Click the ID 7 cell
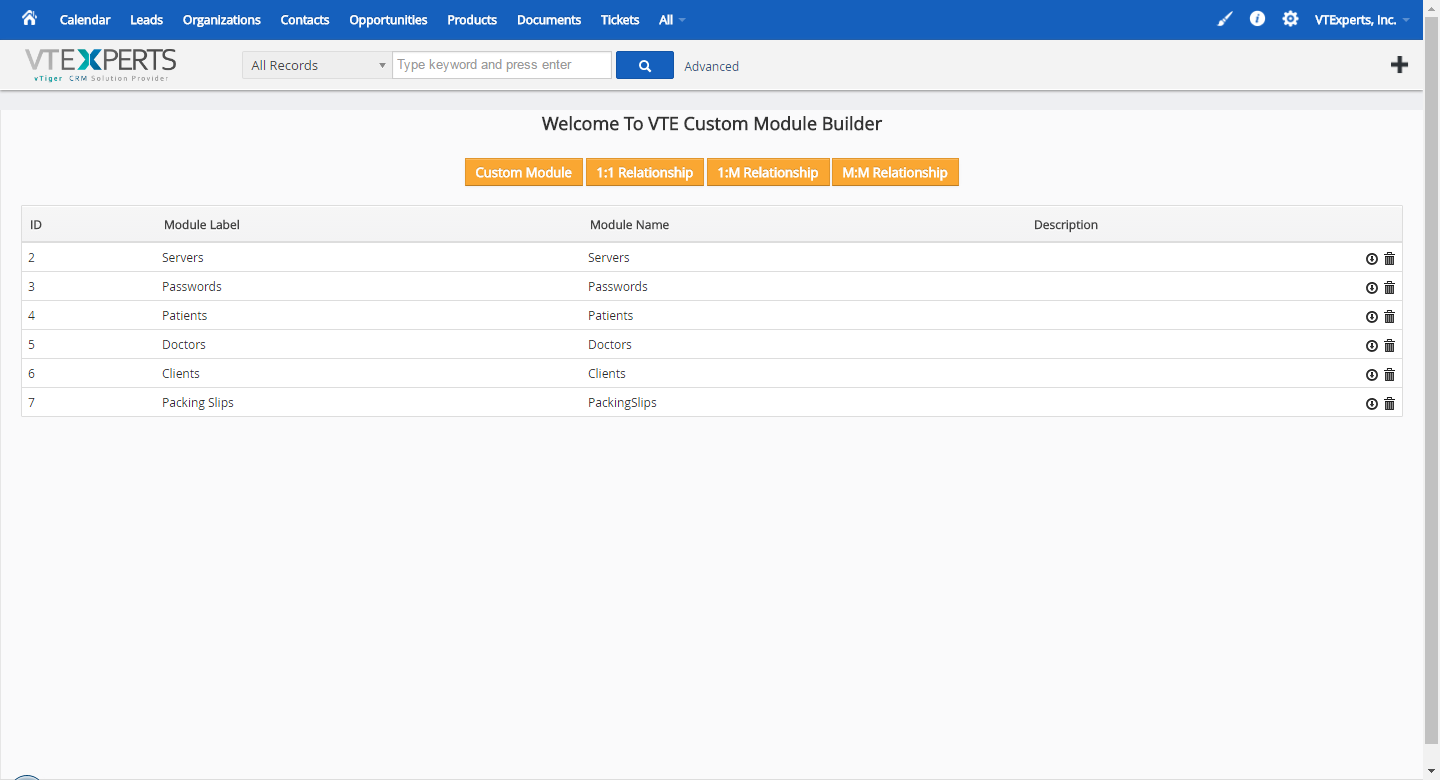This screenshot has width=1440, height=780. [32, 403]
